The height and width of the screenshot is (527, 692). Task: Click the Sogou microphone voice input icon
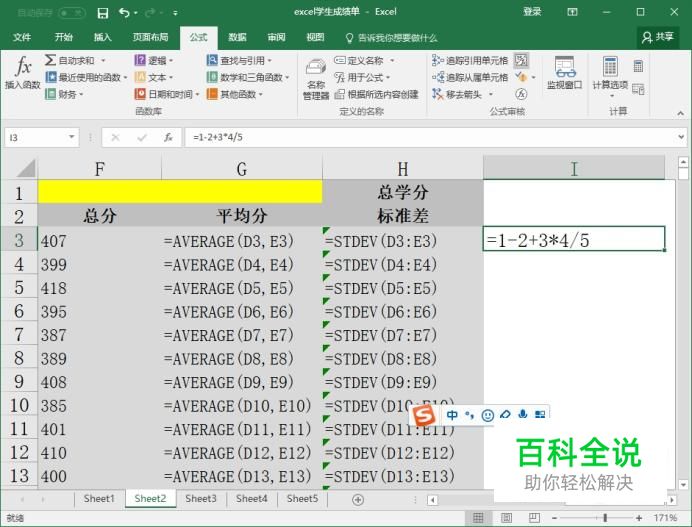click(x=523, y=414)
